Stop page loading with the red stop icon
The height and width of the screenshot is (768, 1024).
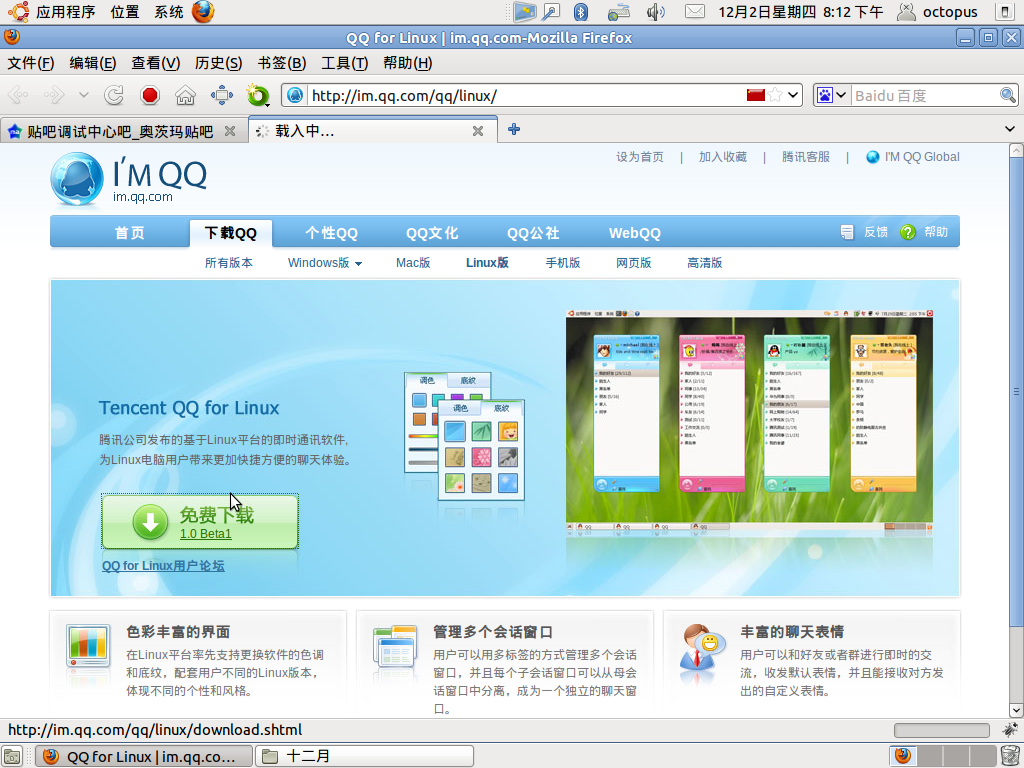(150, 95)
